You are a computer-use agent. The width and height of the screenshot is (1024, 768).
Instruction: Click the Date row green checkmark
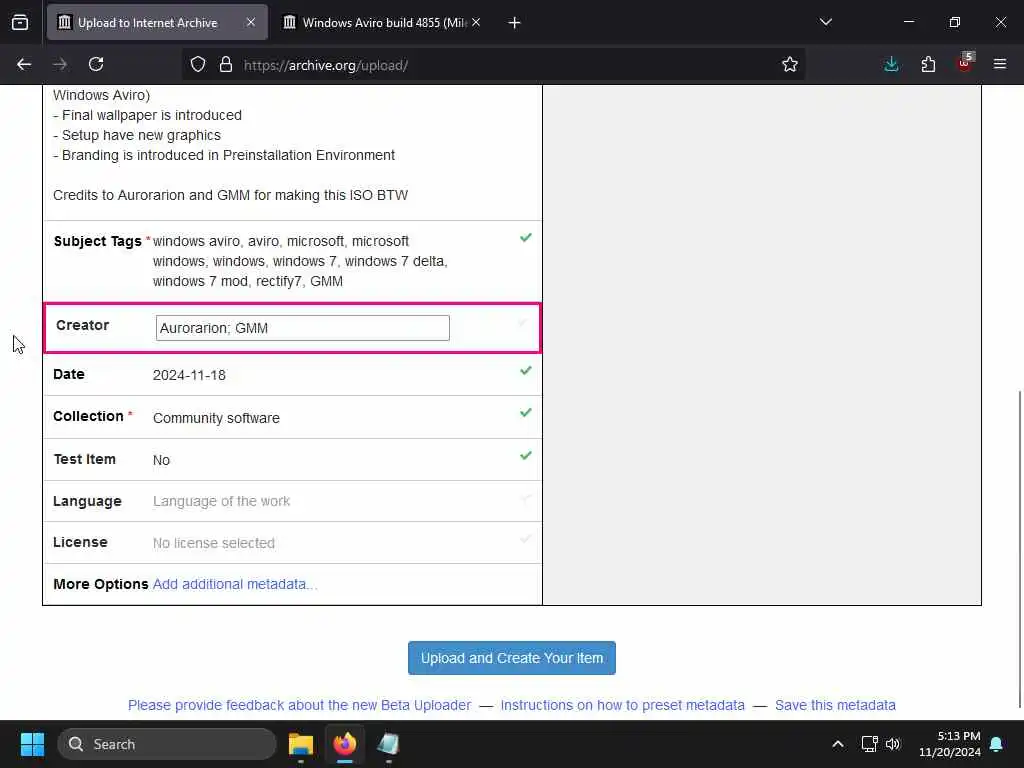pos(526,370)
